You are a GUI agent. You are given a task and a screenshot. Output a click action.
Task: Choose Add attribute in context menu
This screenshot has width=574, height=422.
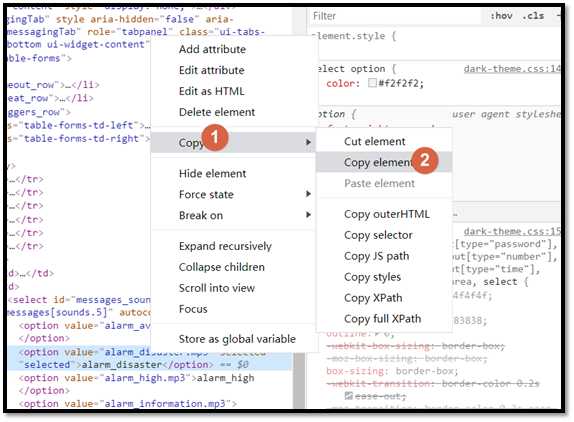(x=212, y=49)
